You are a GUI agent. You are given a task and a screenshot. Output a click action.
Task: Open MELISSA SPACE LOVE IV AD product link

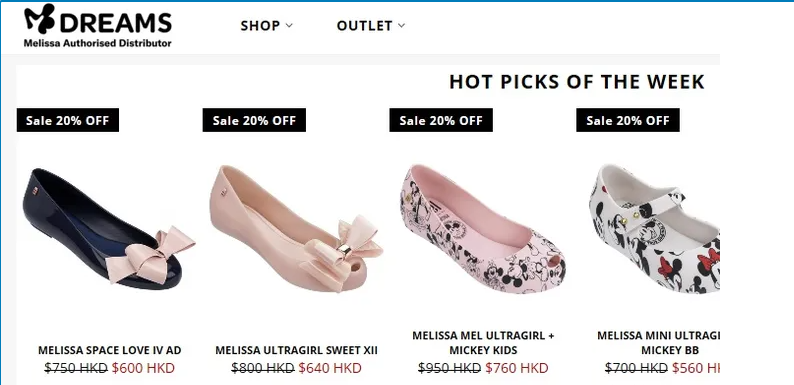point(109,350)
